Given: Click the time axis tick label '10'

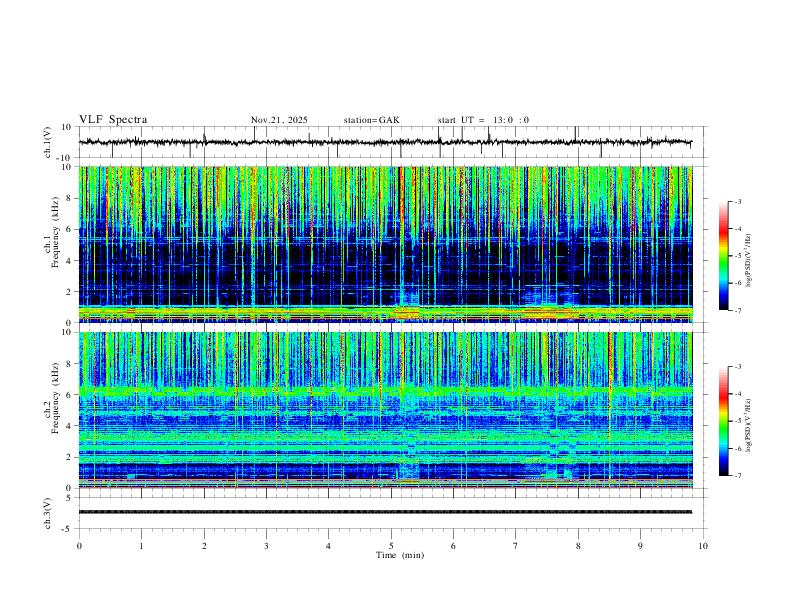Looking at the screenshot, I should tap(703, 546).
